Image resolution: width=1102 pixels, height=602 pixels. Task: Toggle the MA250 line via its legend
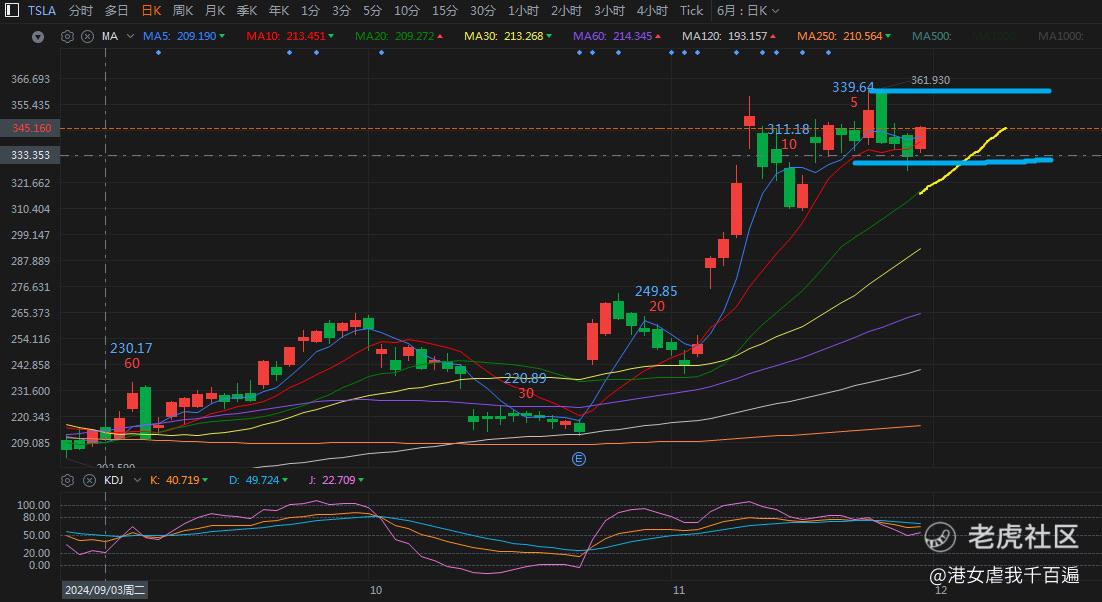(845, 36)
